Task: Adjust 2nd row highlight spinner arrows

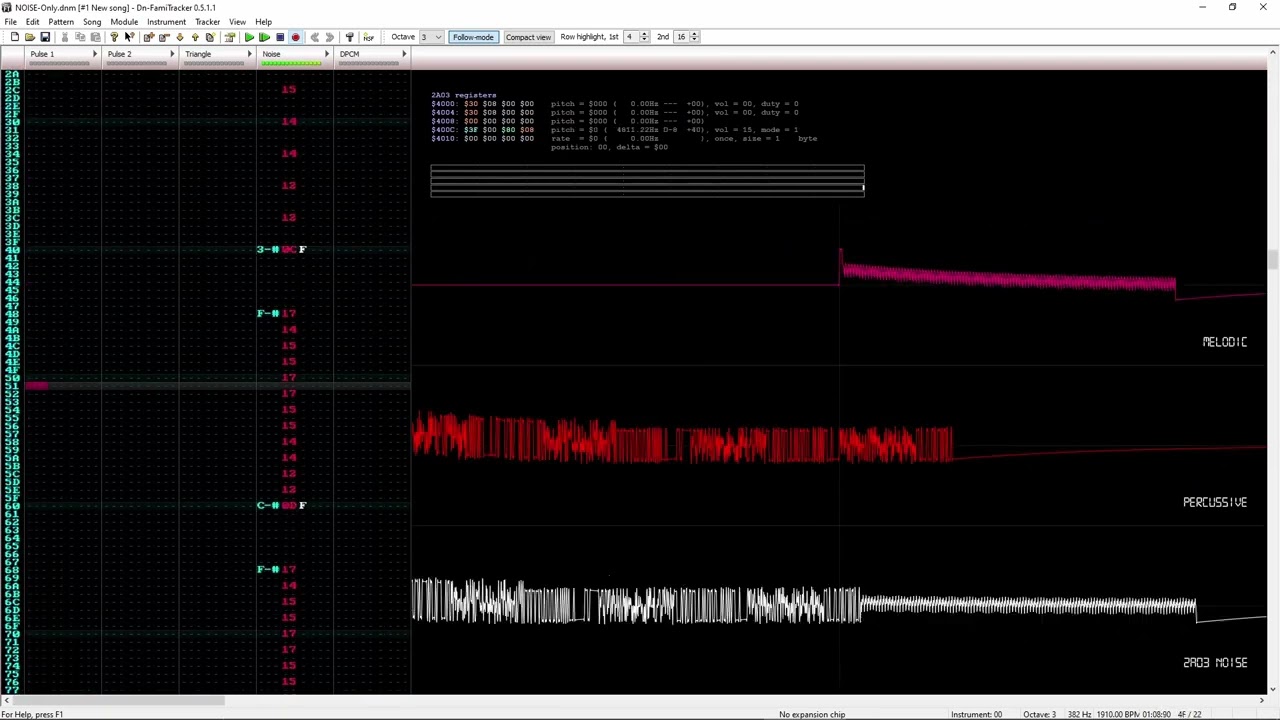Action: click(x=696, y=37)
